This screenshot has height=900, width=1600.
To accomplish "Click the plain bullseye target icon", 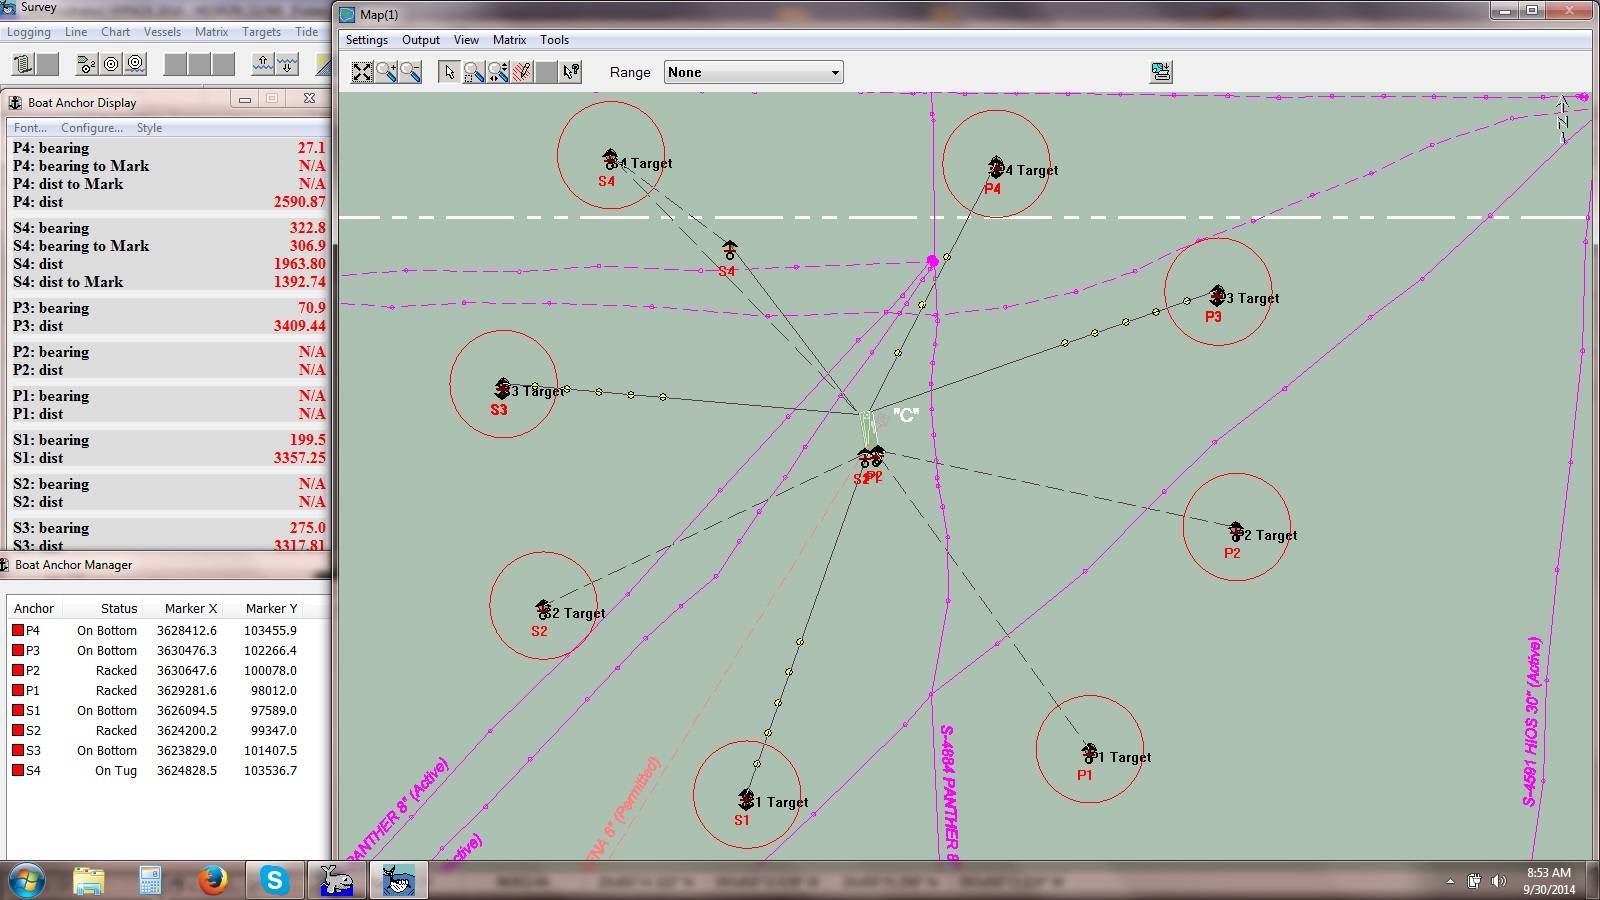I will pos(111,65).
